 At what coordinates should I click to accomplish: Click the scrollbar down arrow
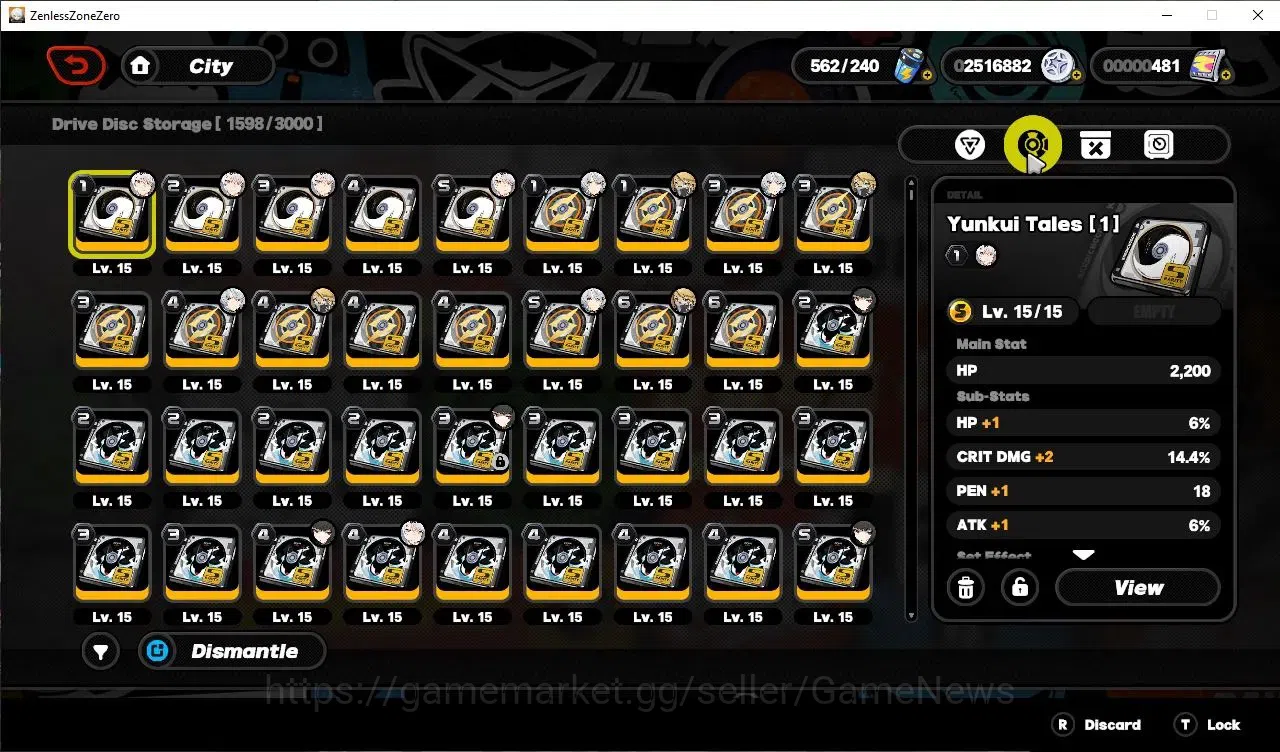pos(910,616)
